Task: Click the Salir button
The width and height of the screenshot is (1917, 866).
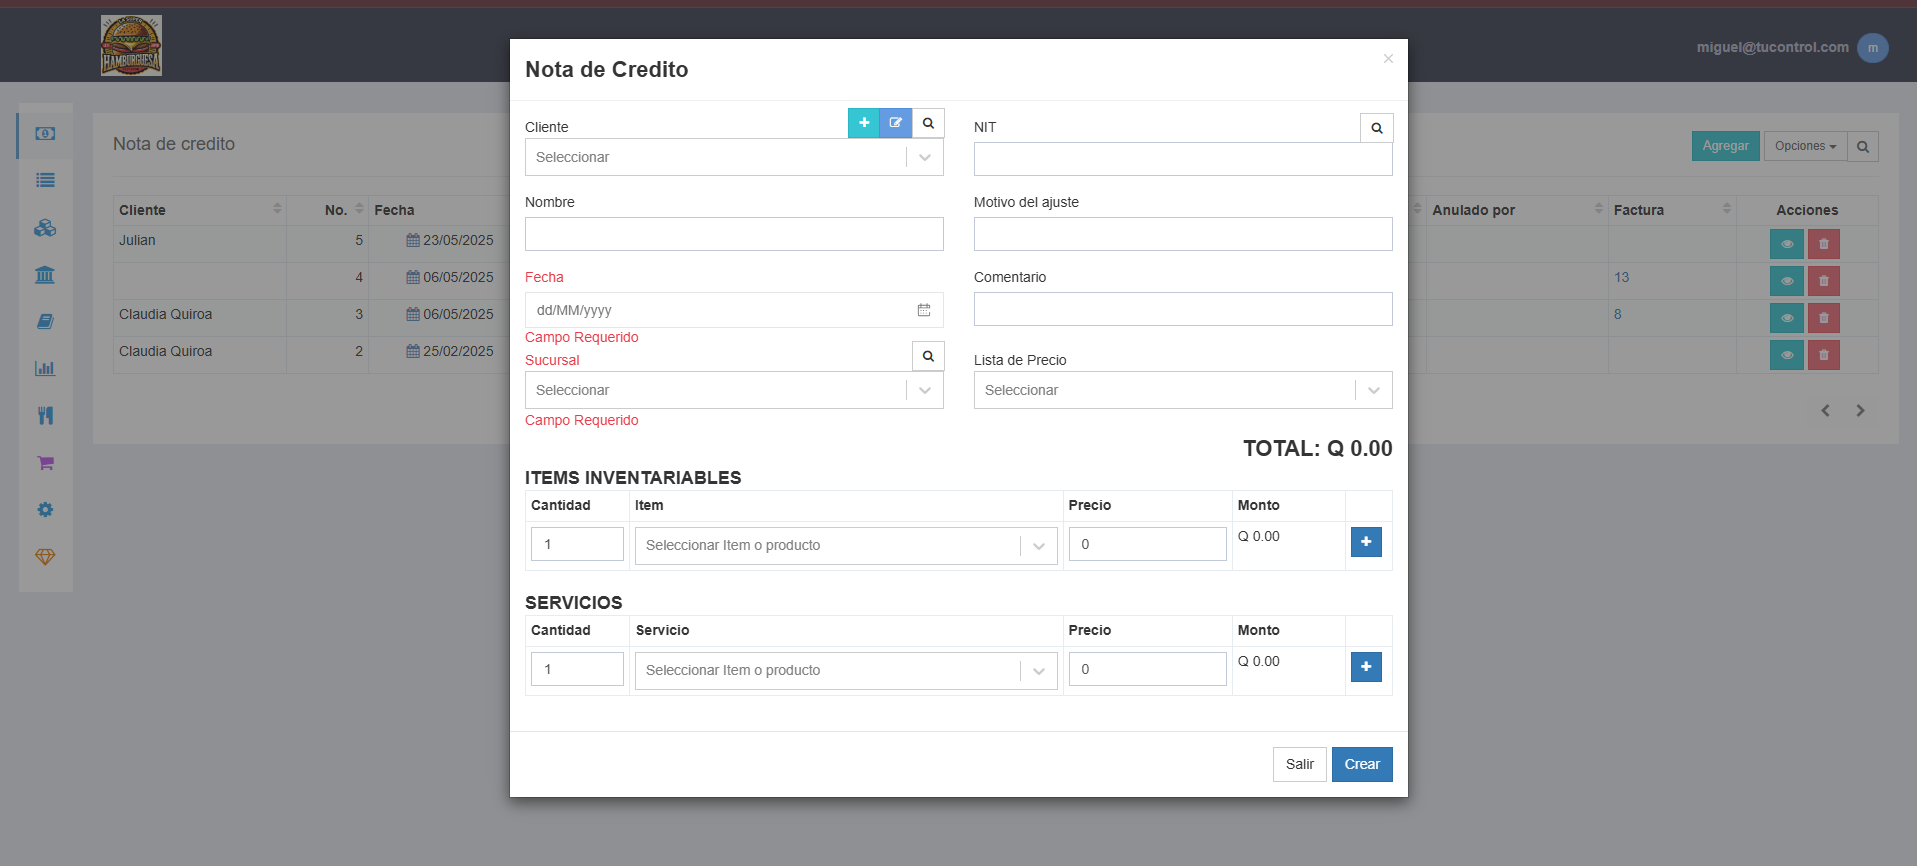Action: tap(1300, 764)
